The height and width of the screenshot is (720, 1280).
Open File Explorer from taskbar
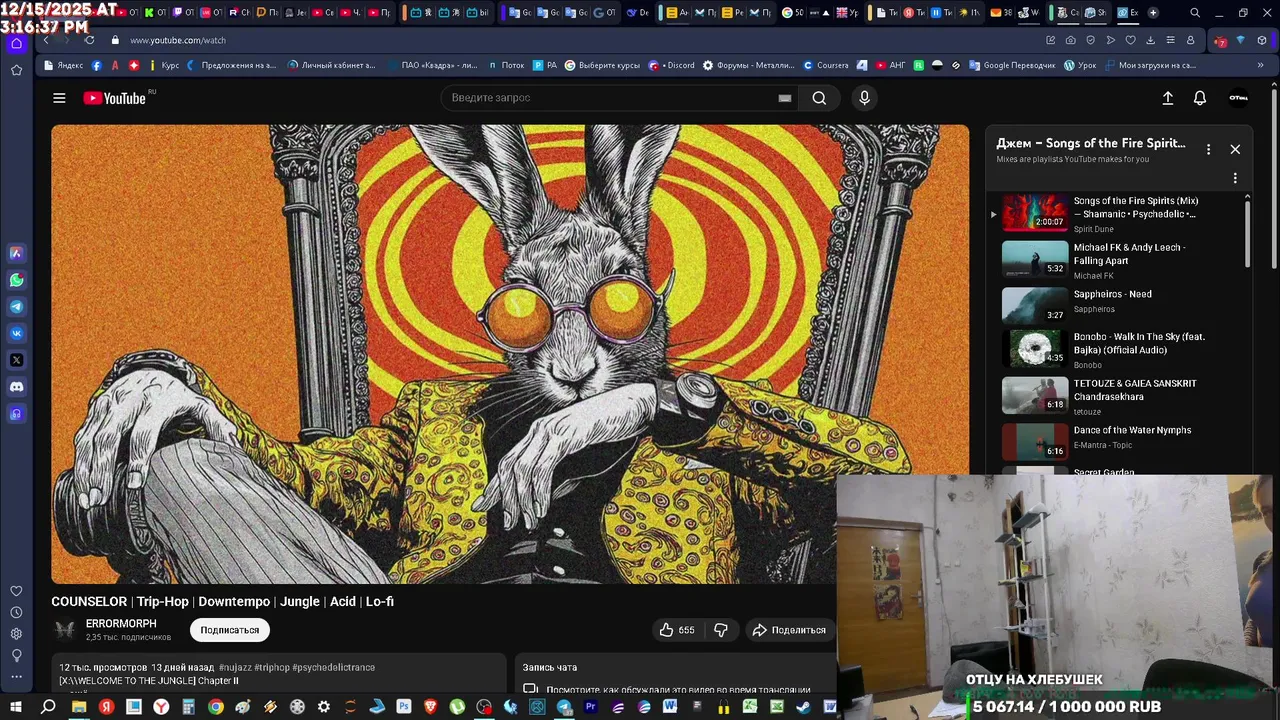(x=79, y=707)
